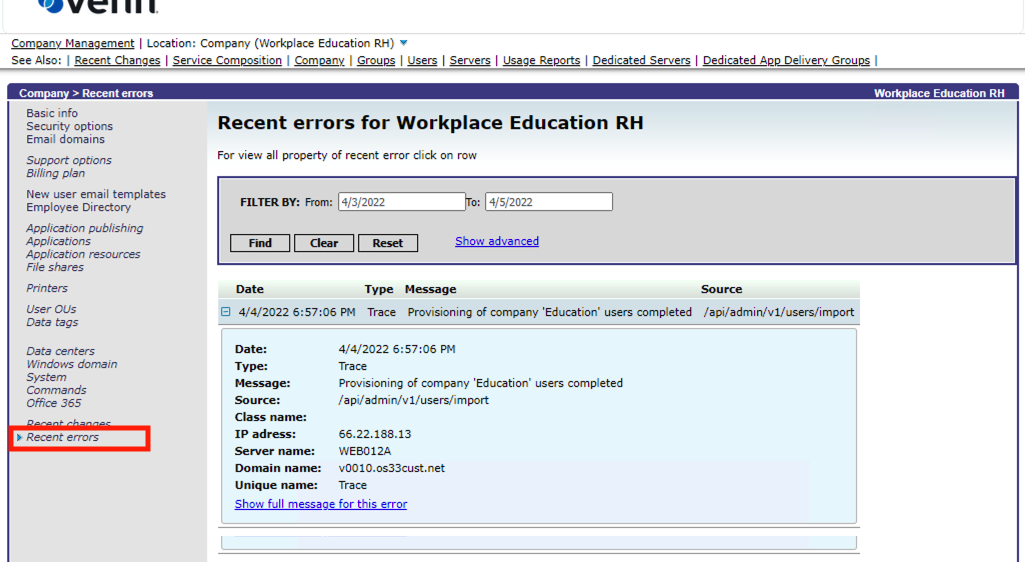This screenshot has height=562, width=1025.
Task: Select Security options in sidebar
Action: 69,126
